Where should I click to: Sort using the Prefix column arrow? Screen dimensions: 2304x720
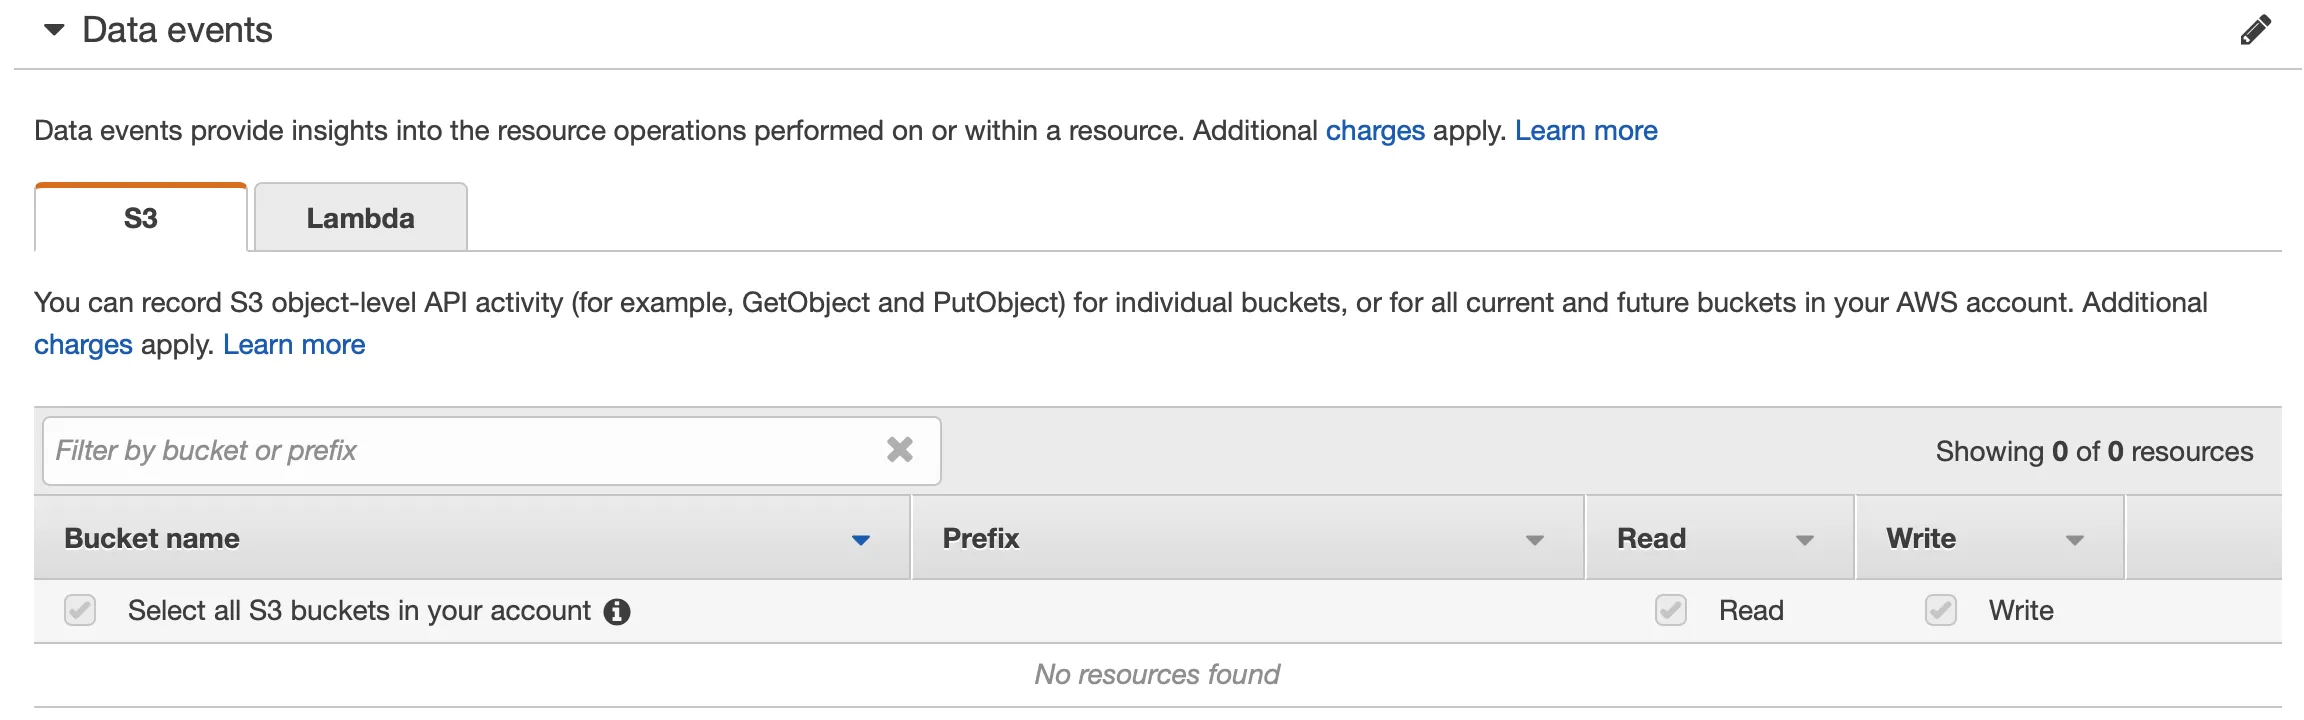point(1534,540)
